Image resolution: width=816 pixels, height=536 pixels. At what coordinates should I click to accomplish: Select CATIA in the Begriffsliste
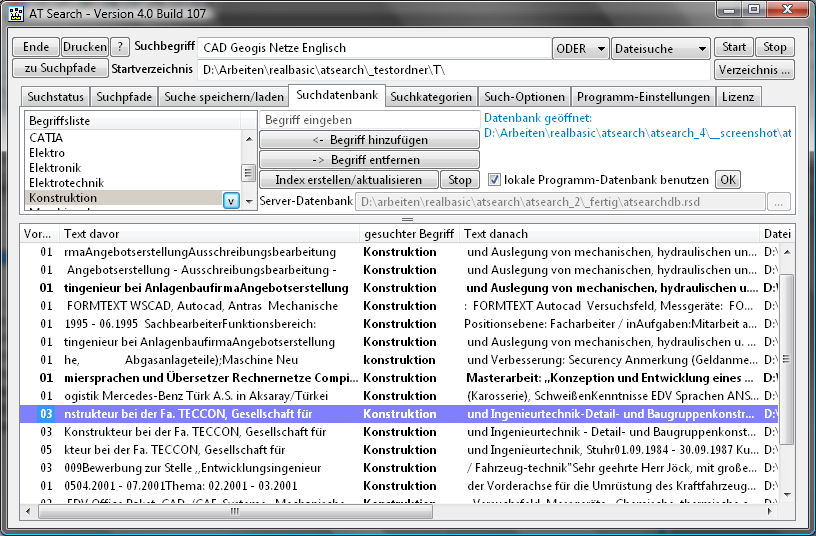click(x=133, y=138)
